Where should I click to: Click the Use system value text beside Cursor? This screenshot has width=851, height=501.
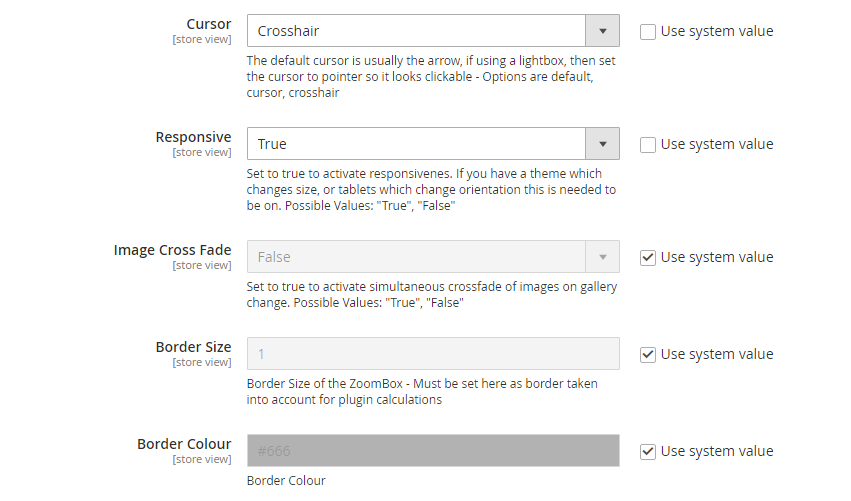coord(717,31)
